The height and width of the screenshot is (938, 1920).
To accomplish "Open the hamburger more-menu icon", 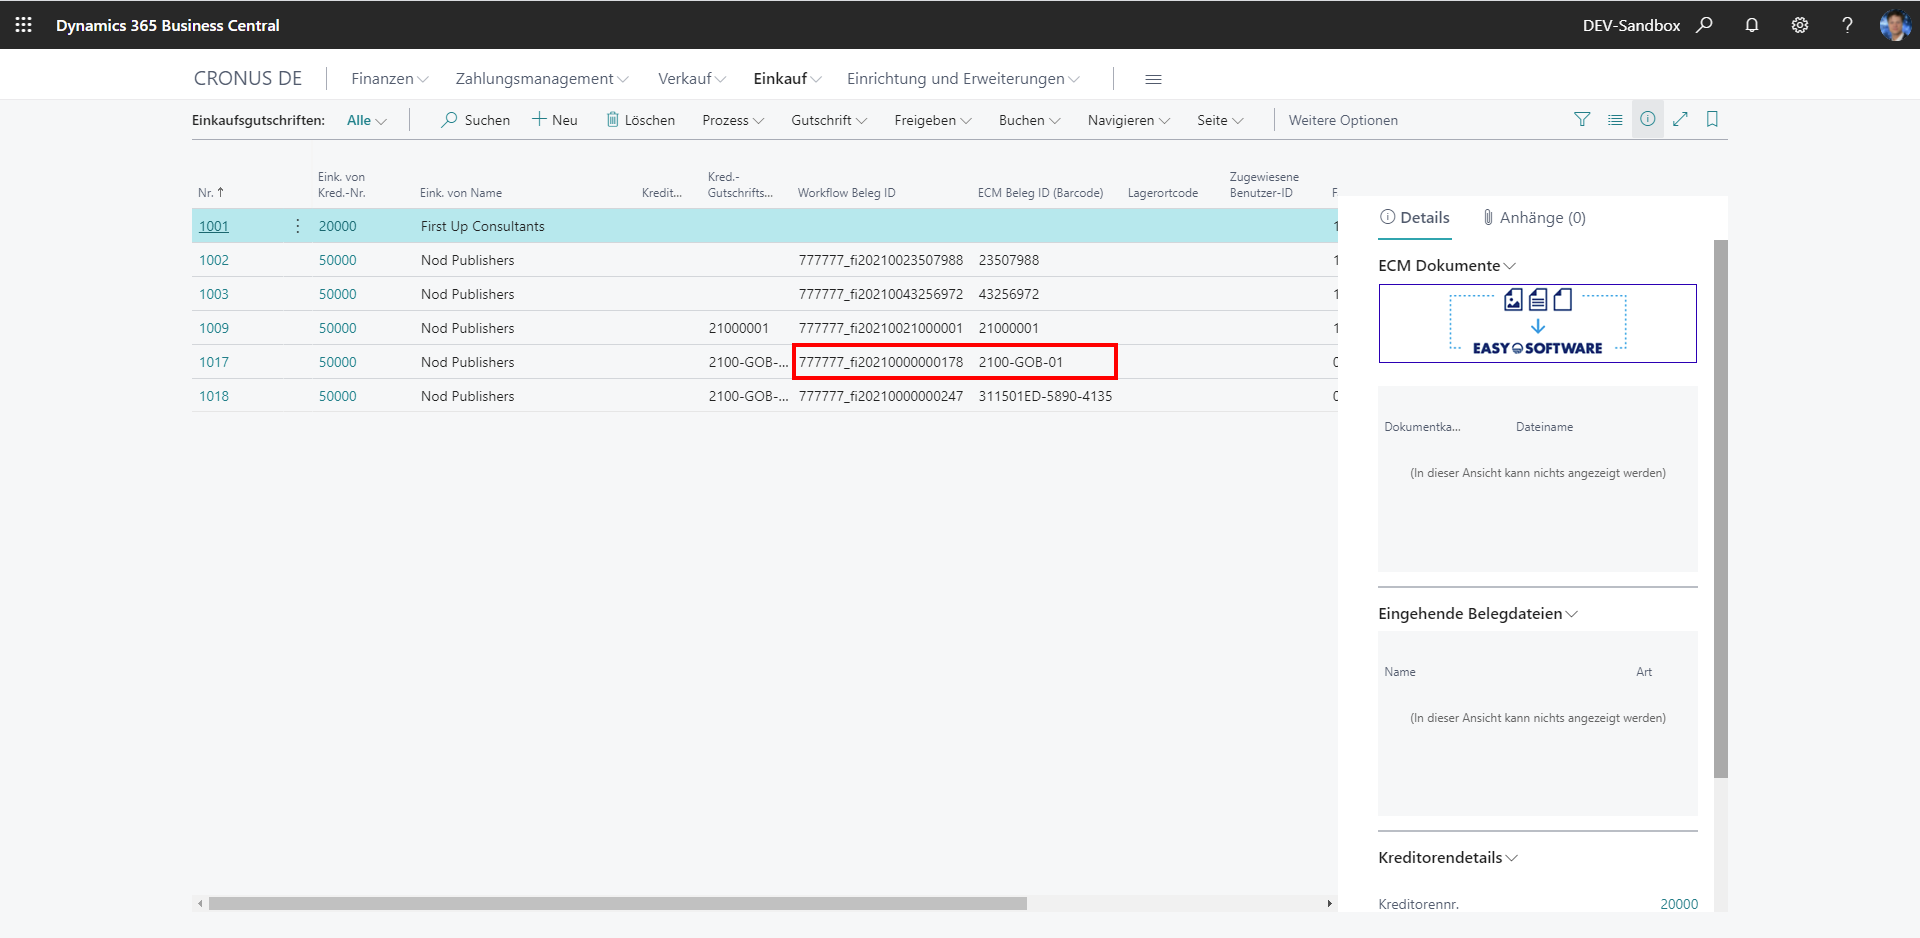I will 1153,79.
